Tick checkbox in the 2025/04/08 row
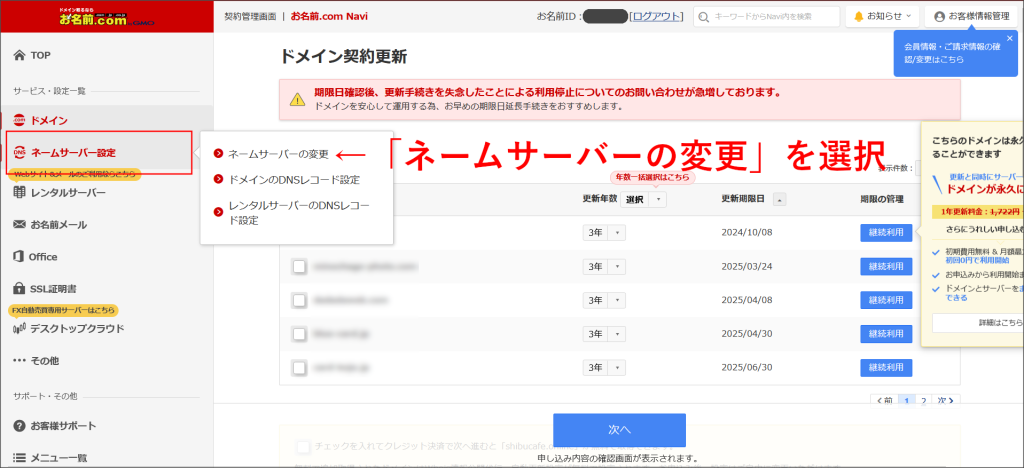 pos(299,300)
